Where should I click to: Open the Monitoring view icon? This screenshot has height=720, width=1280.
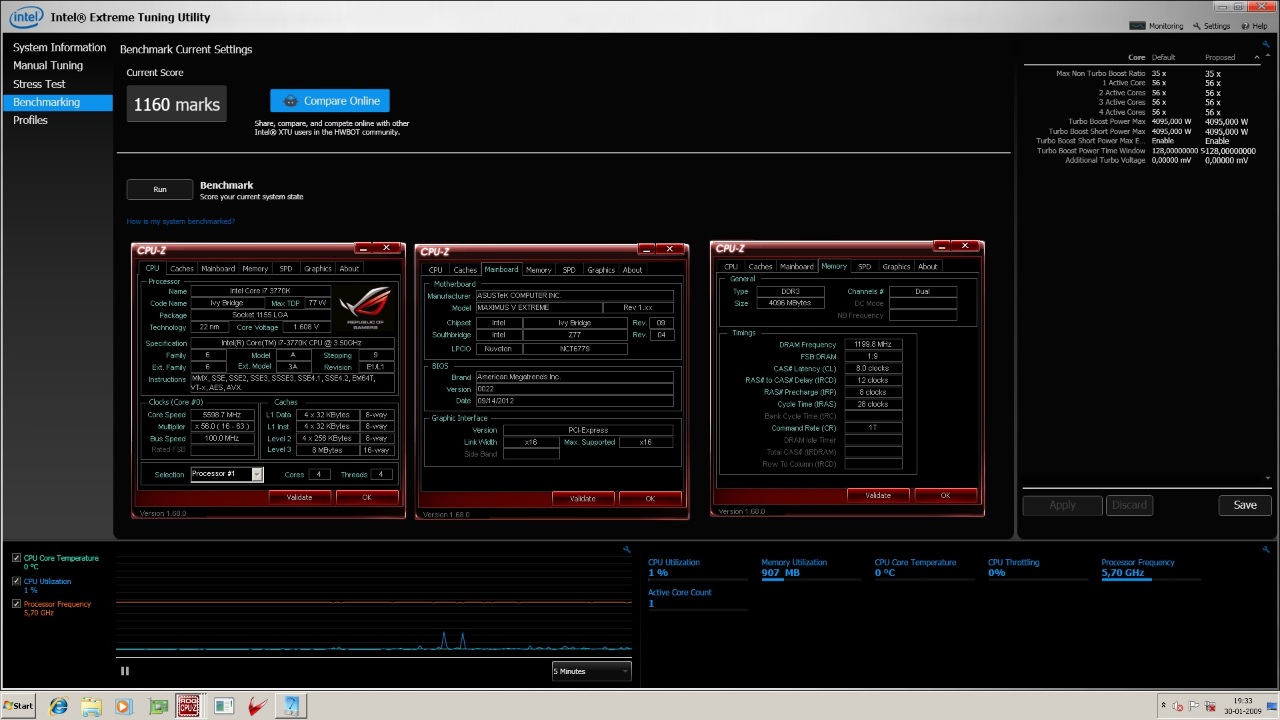[x=1138, y=26]
